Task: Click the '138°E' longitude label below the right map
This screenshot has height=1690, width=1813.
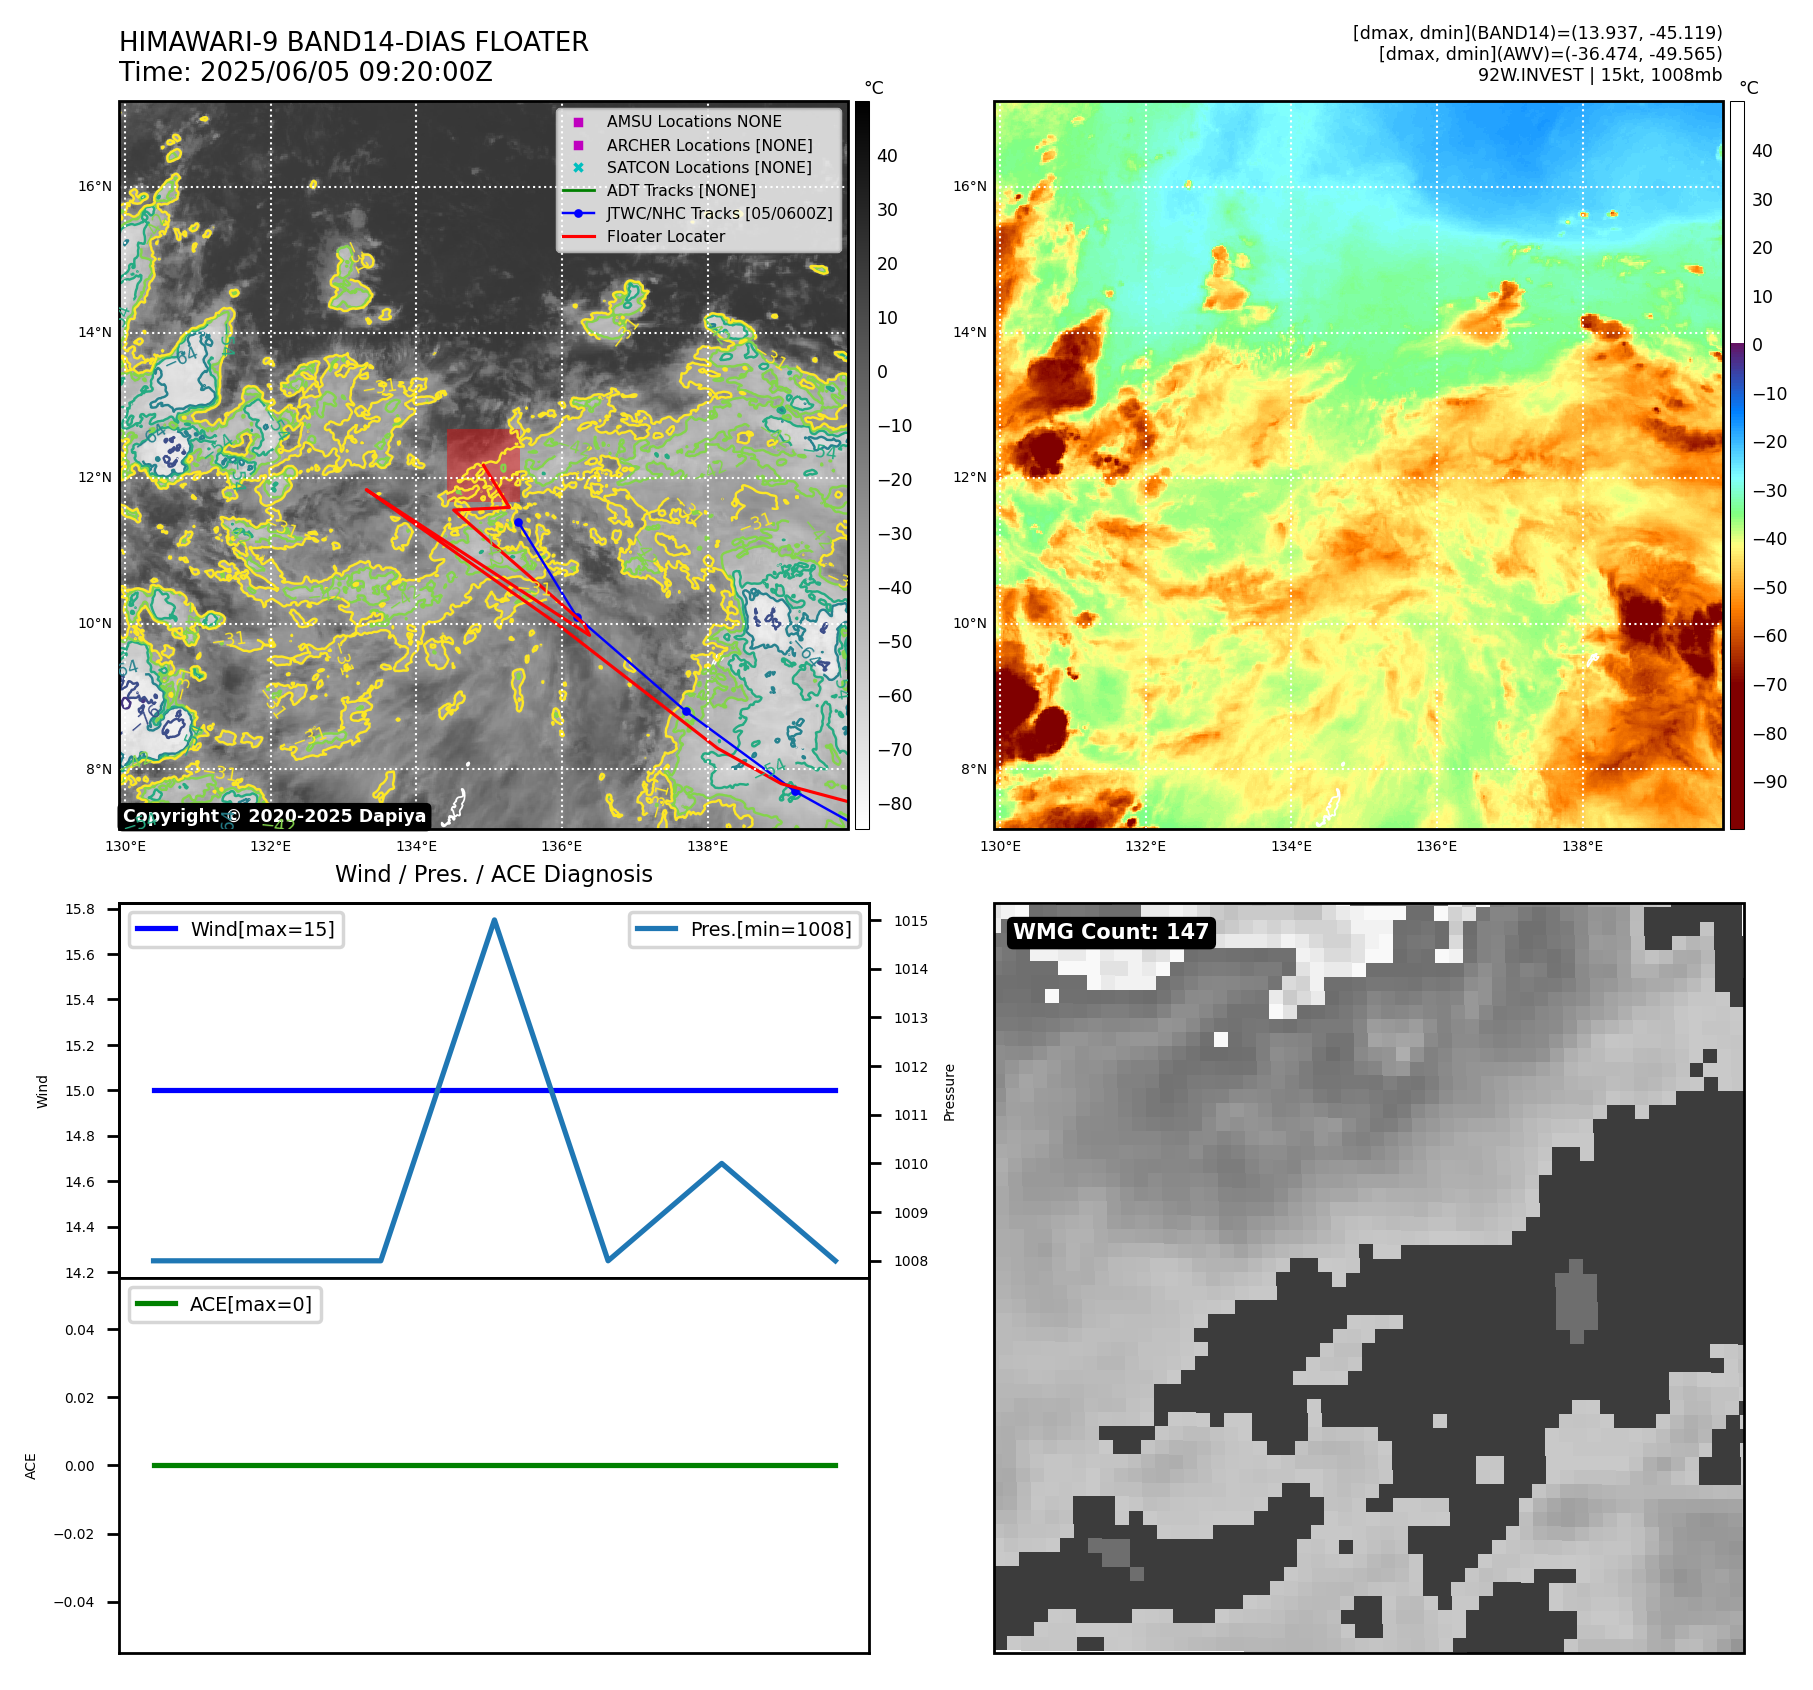Action: (1582, 846)
